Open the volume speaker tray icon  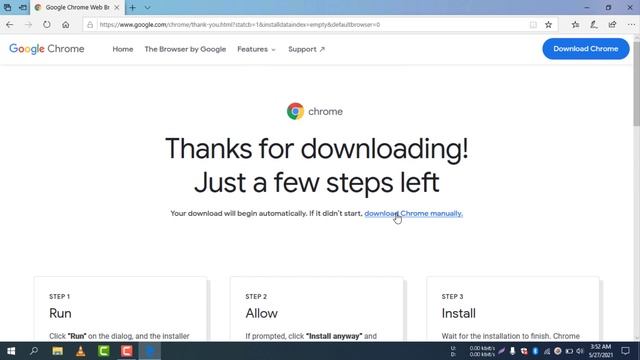pyautogui.click(x=580, y=351)
